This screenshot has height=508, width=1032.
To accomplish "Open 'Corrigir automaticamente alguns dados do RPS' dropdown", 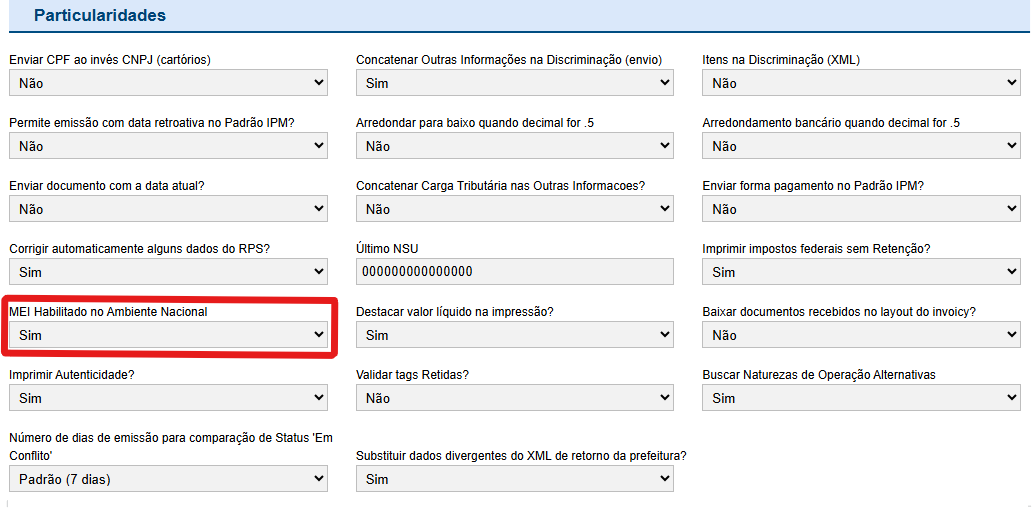I will 168,273.
